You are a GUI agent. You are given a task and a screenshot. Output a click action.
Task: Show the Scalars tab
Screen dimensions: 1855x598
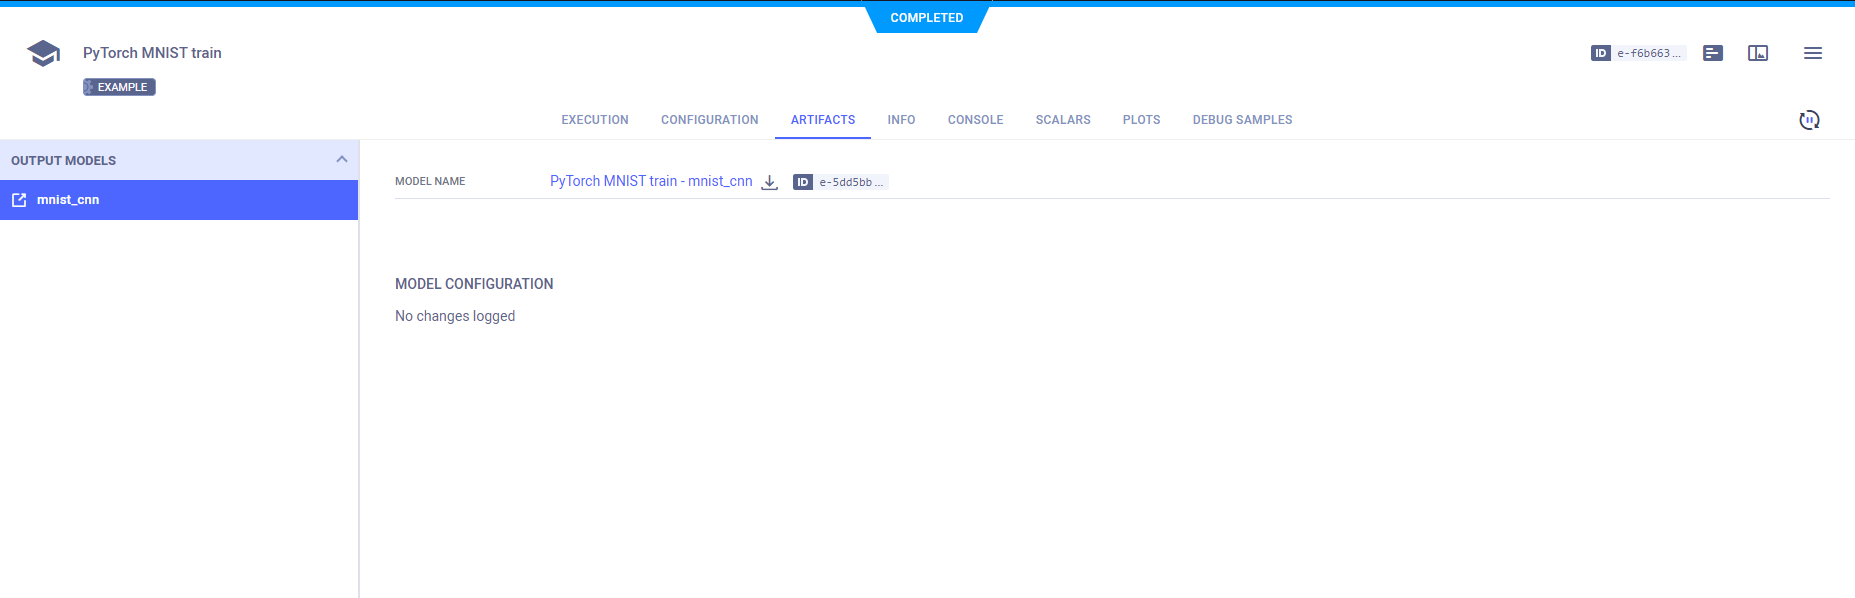(x=1062, y=120)
